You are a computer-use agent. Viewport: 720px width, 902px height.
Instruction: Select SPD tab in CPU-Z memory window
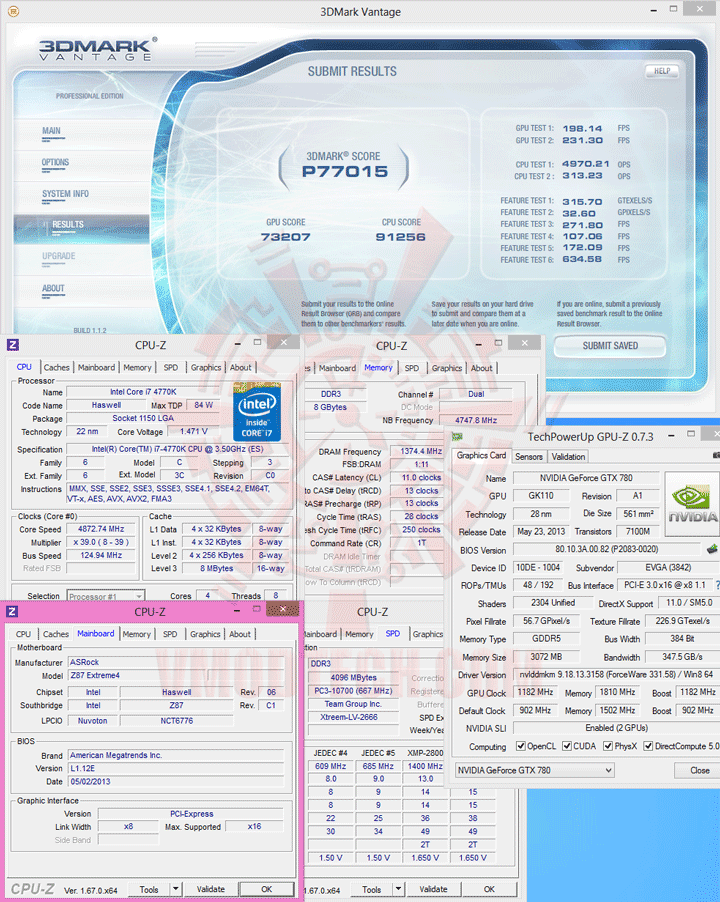pos(412,368)
